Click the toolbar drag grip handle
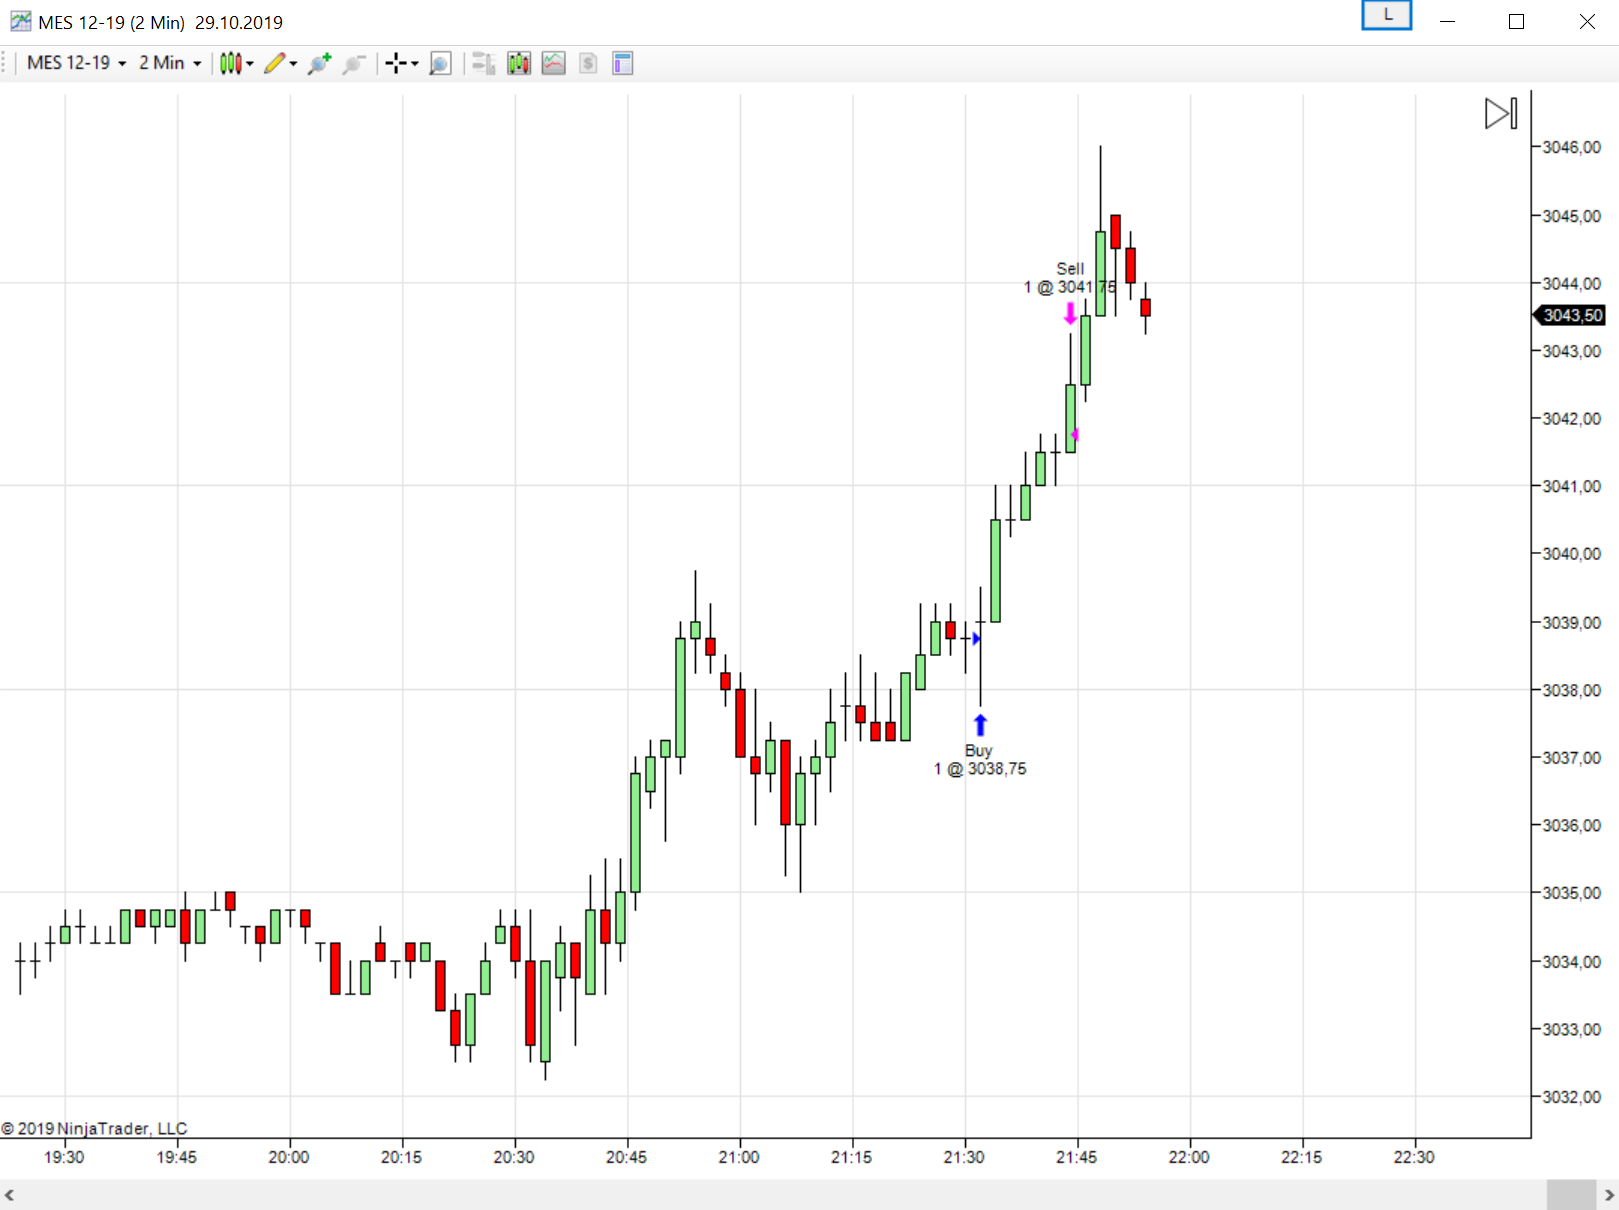The image size is (1619, 1210). [5, 64]
